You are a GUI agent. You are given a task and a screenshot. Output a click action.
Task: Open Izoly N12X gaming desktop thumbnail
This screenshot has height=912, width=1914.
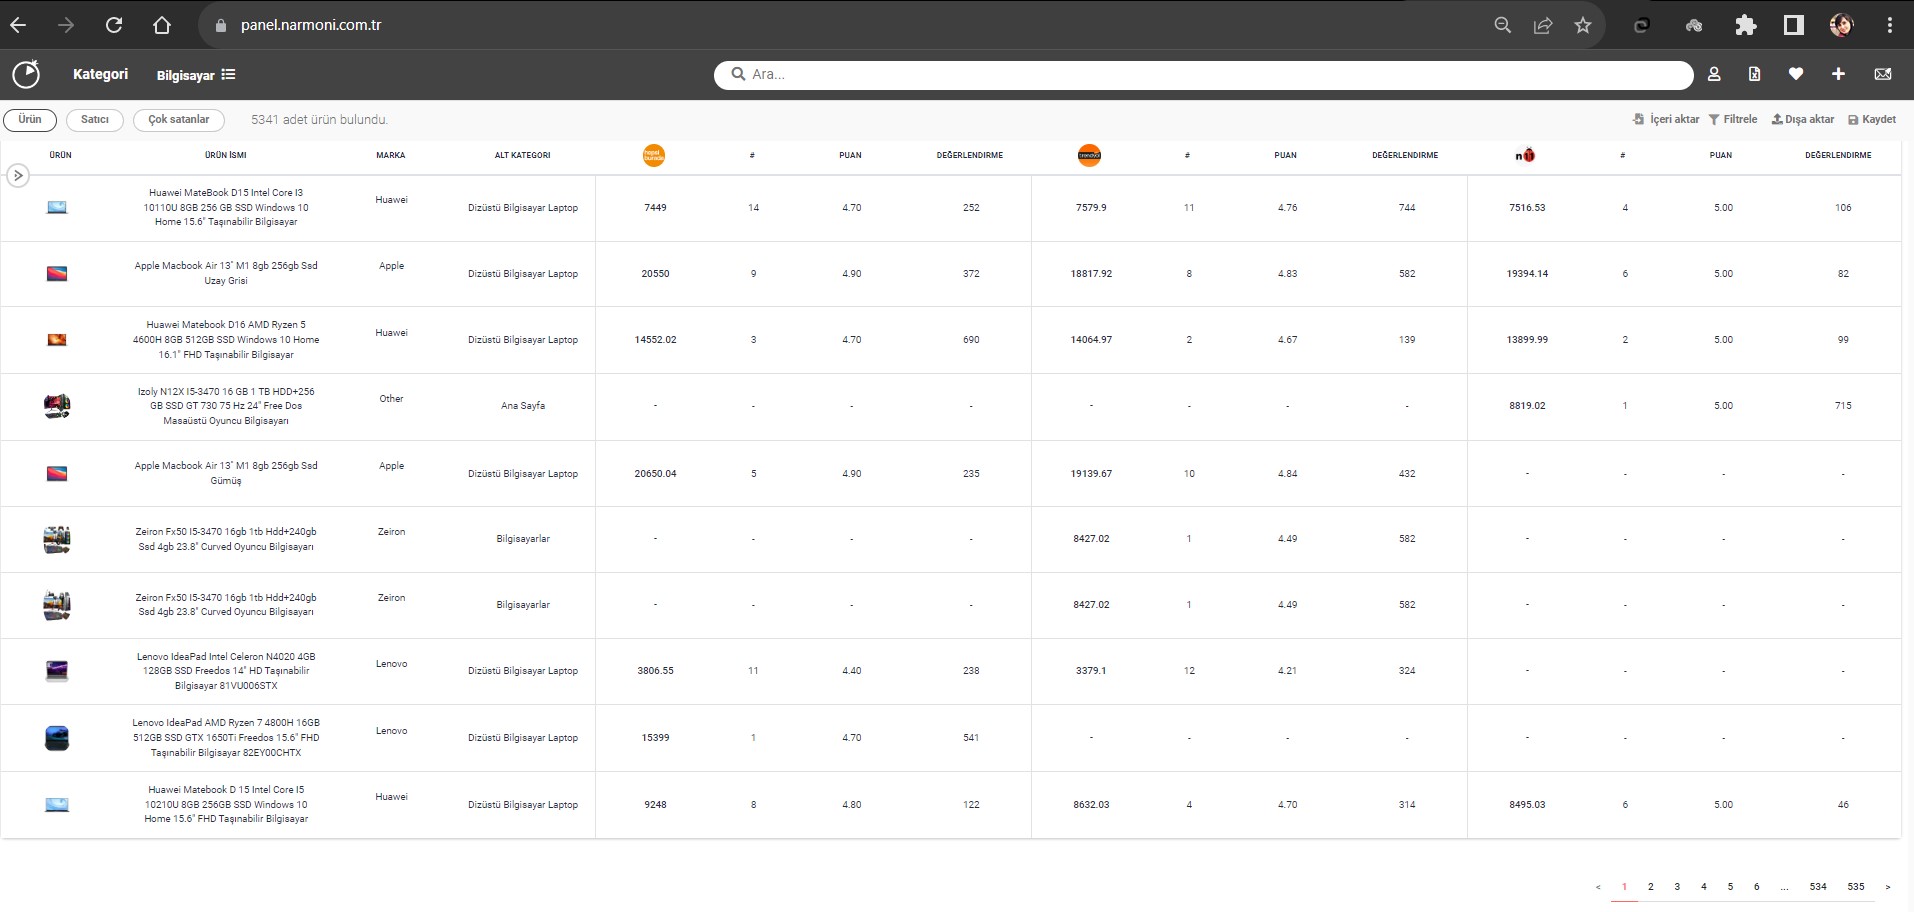57,405
